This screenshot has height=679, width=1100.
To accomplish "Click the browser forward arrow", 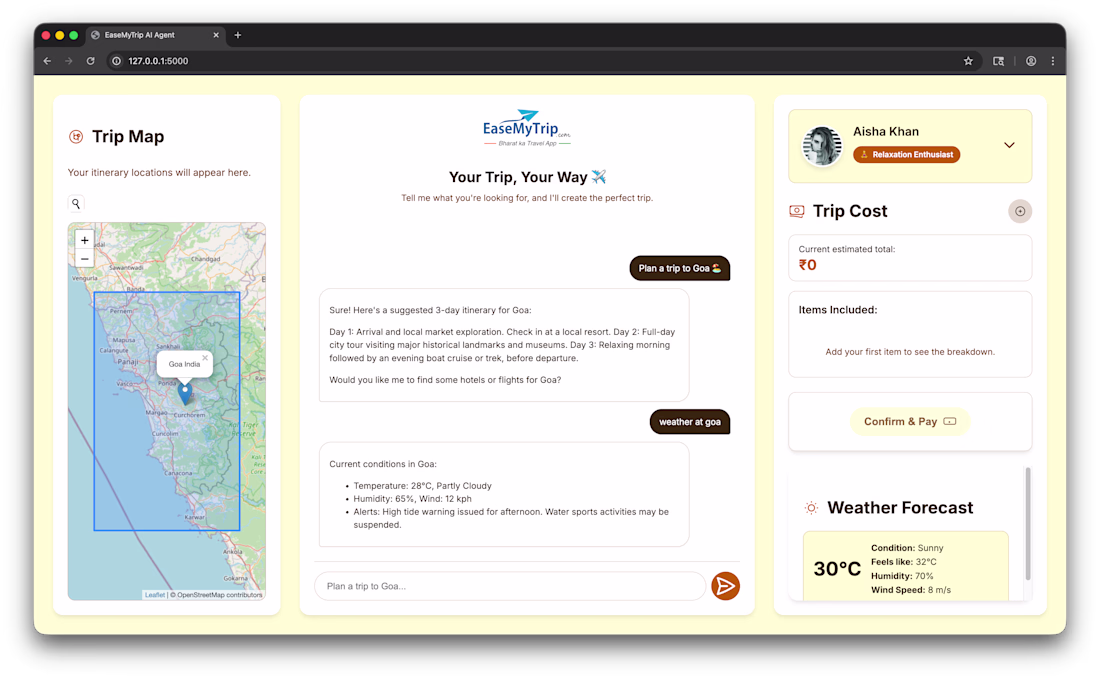I will [69, 61].
